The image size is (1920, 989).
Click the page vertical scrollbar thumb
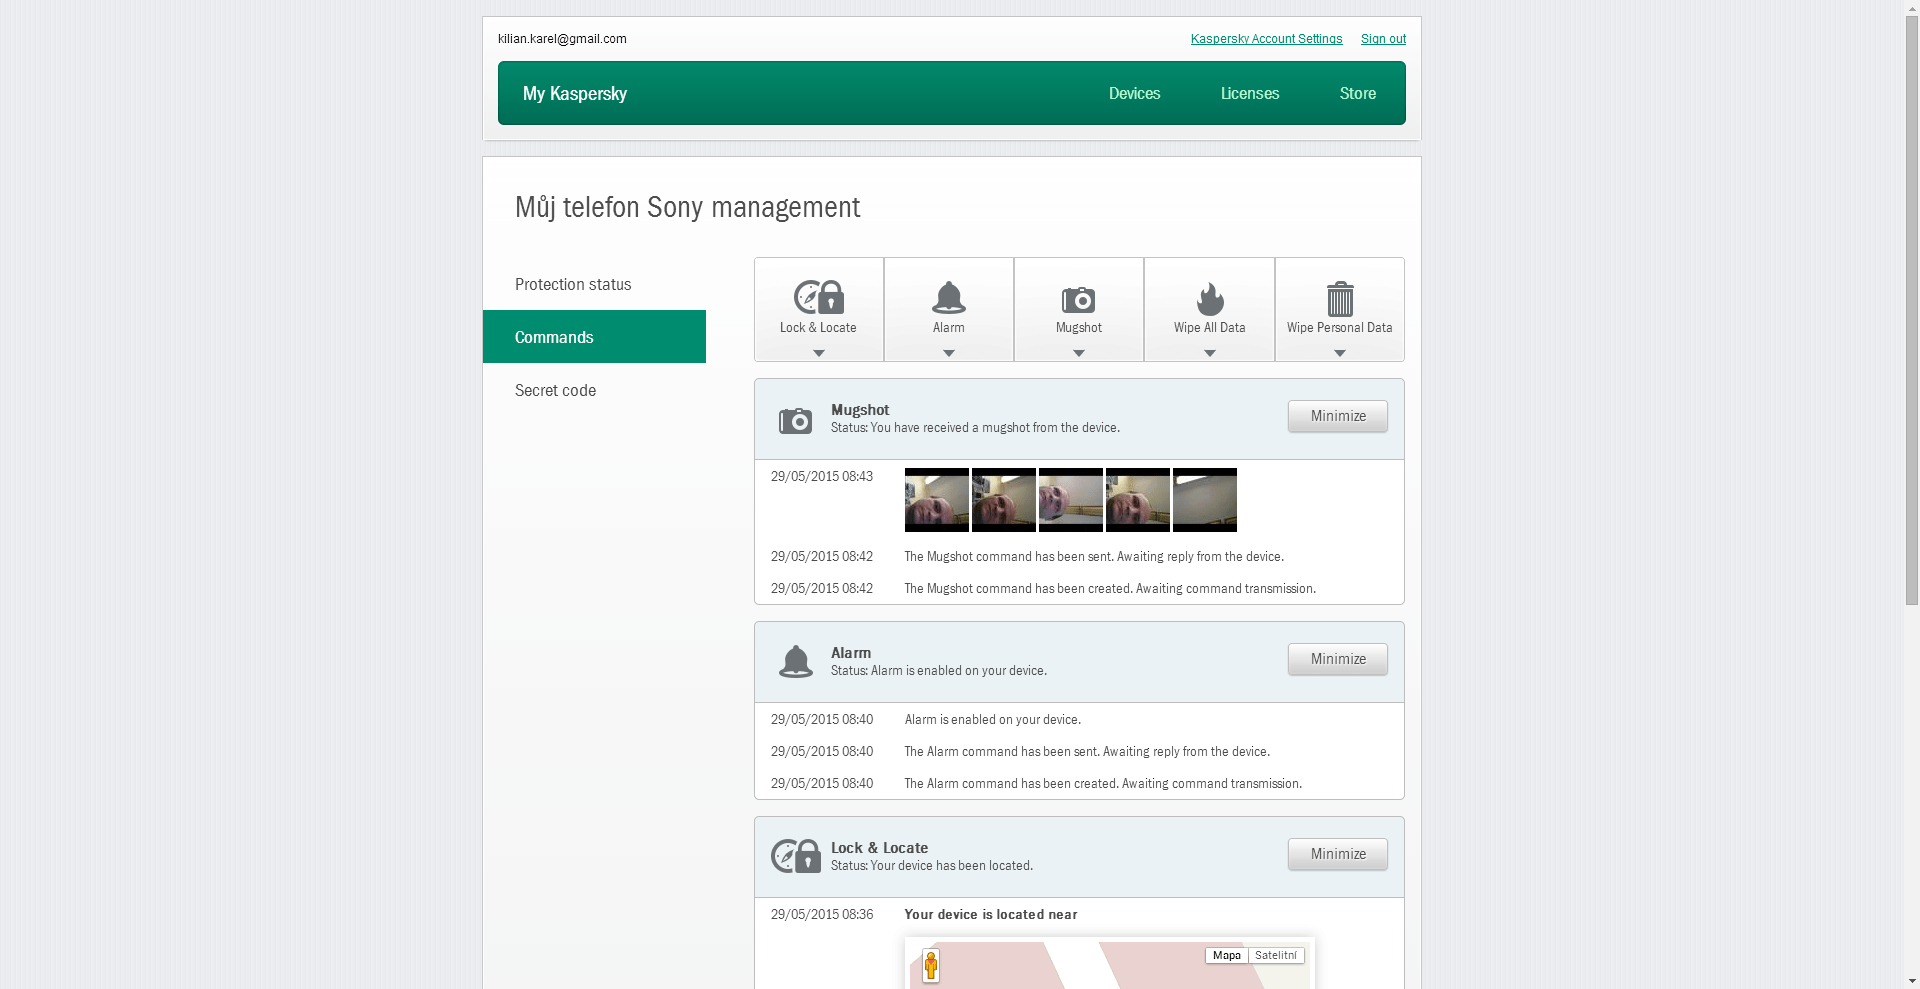pyautogui.click(x=1911, y=311)
